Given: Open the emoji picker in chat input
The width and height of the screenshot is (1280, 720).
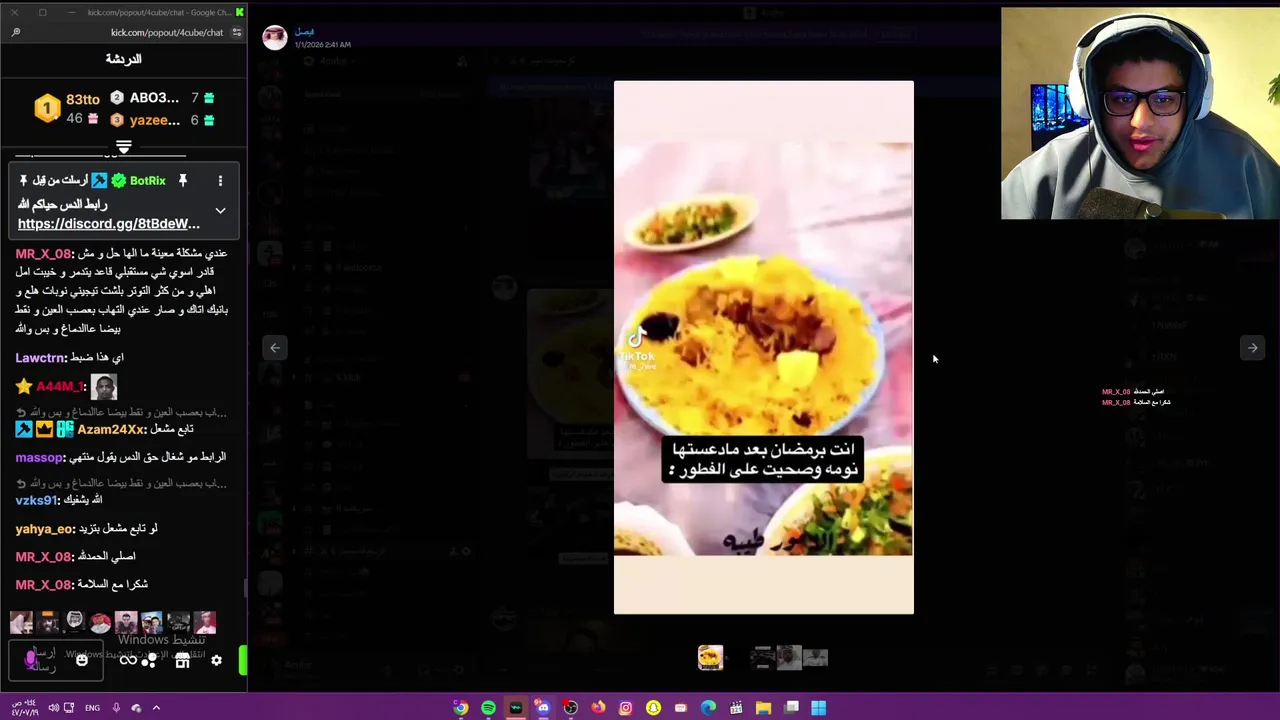Looking at the screenshot, I should pyautogui.click(x=82, y=660).
